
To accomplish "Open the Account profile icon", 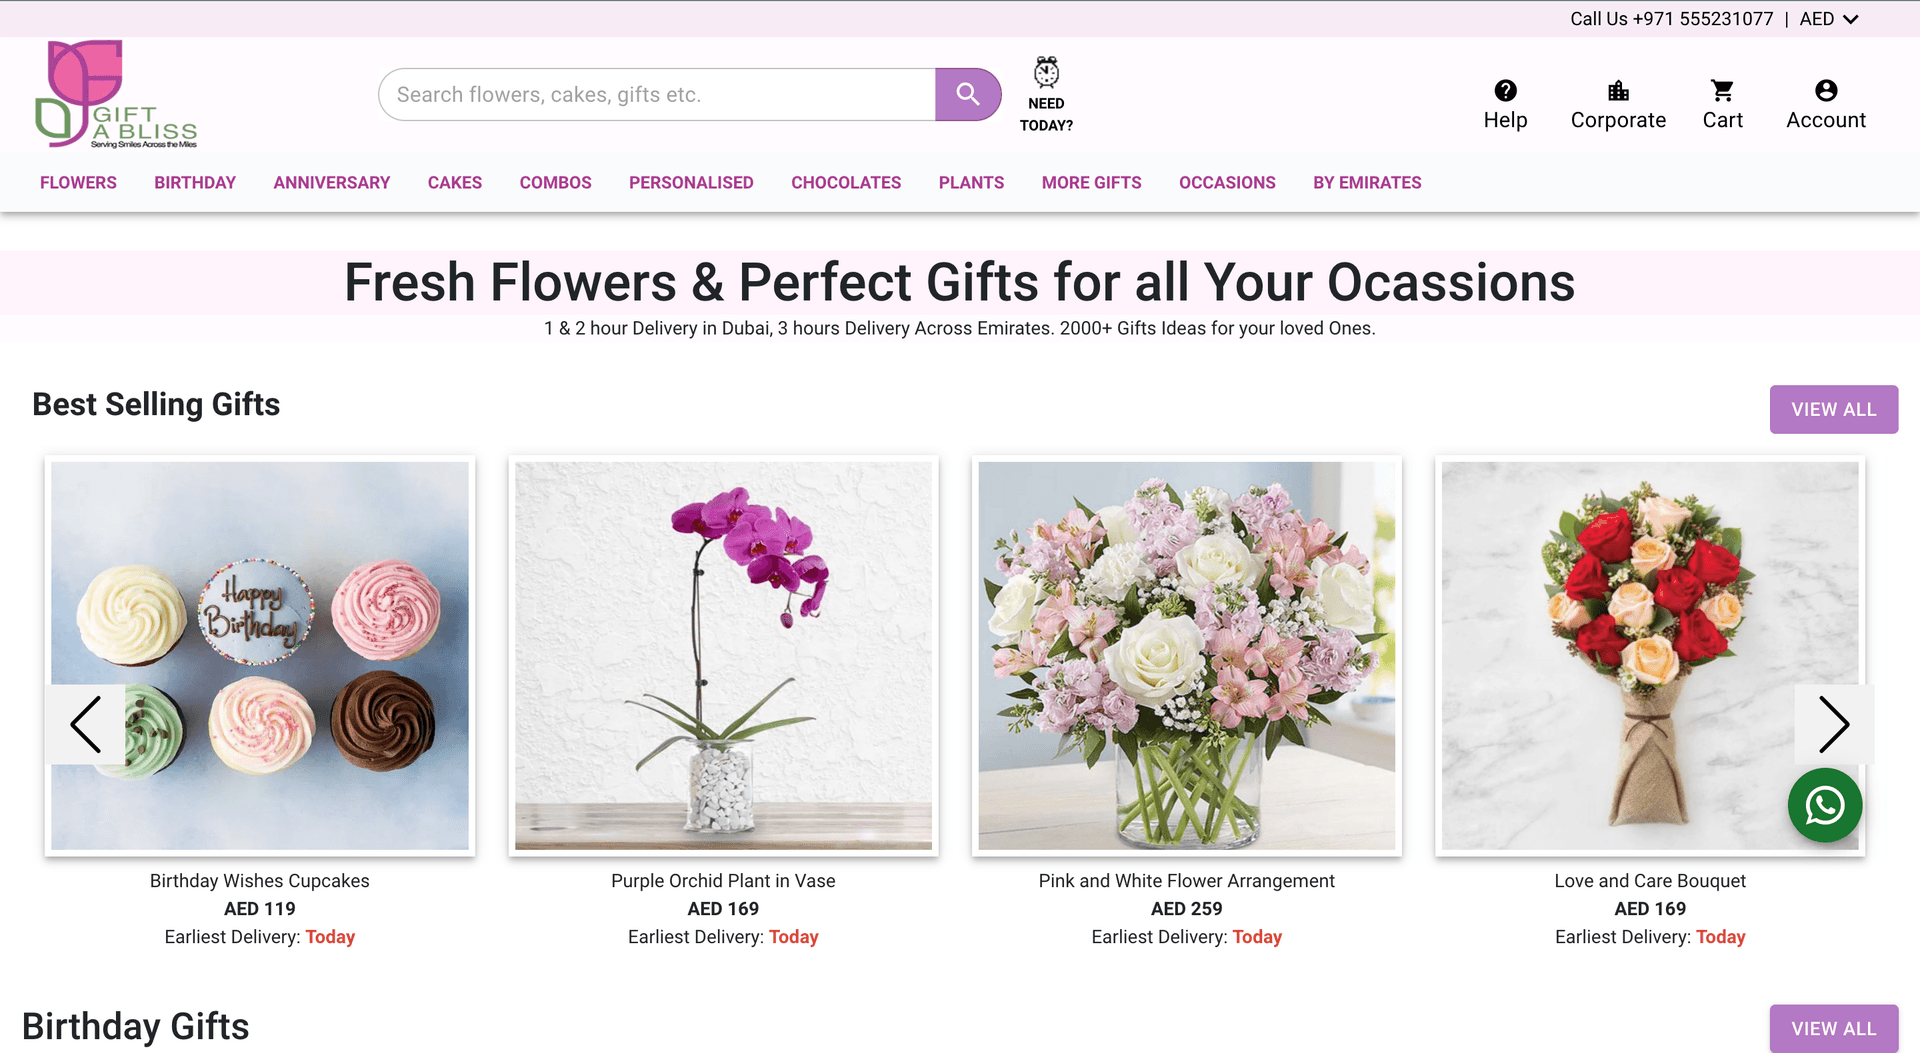I will (1825, 89).
